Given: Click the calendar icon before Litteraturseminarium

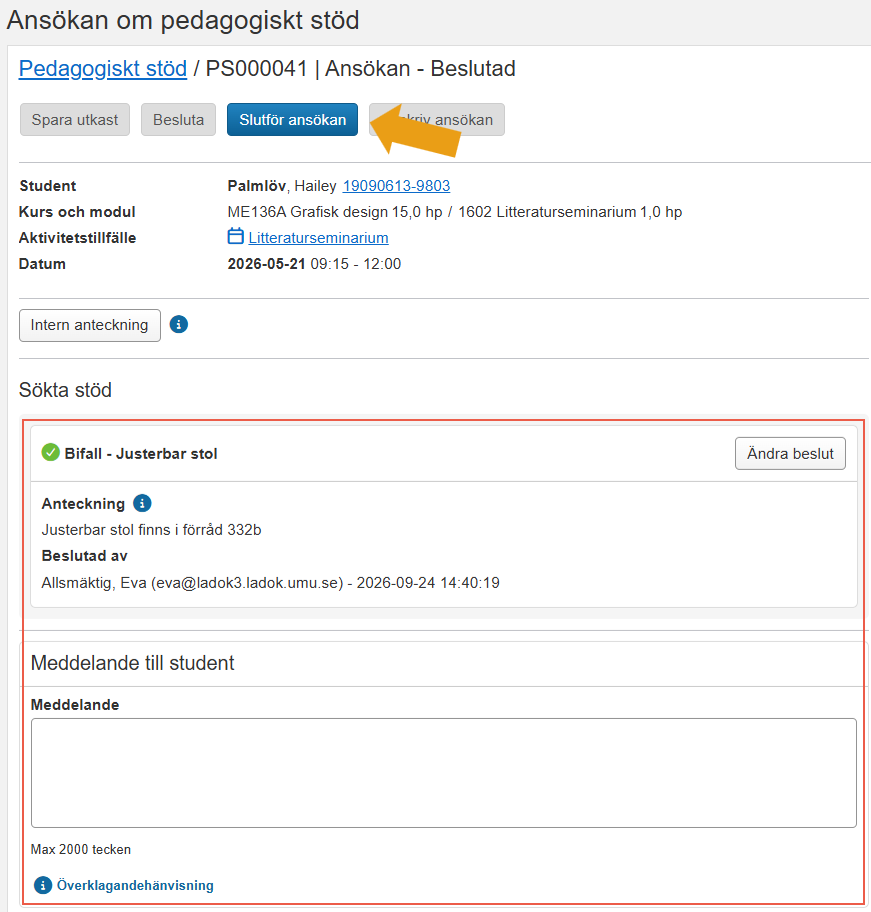Looking at the screenshot, I should coord(235,237).
